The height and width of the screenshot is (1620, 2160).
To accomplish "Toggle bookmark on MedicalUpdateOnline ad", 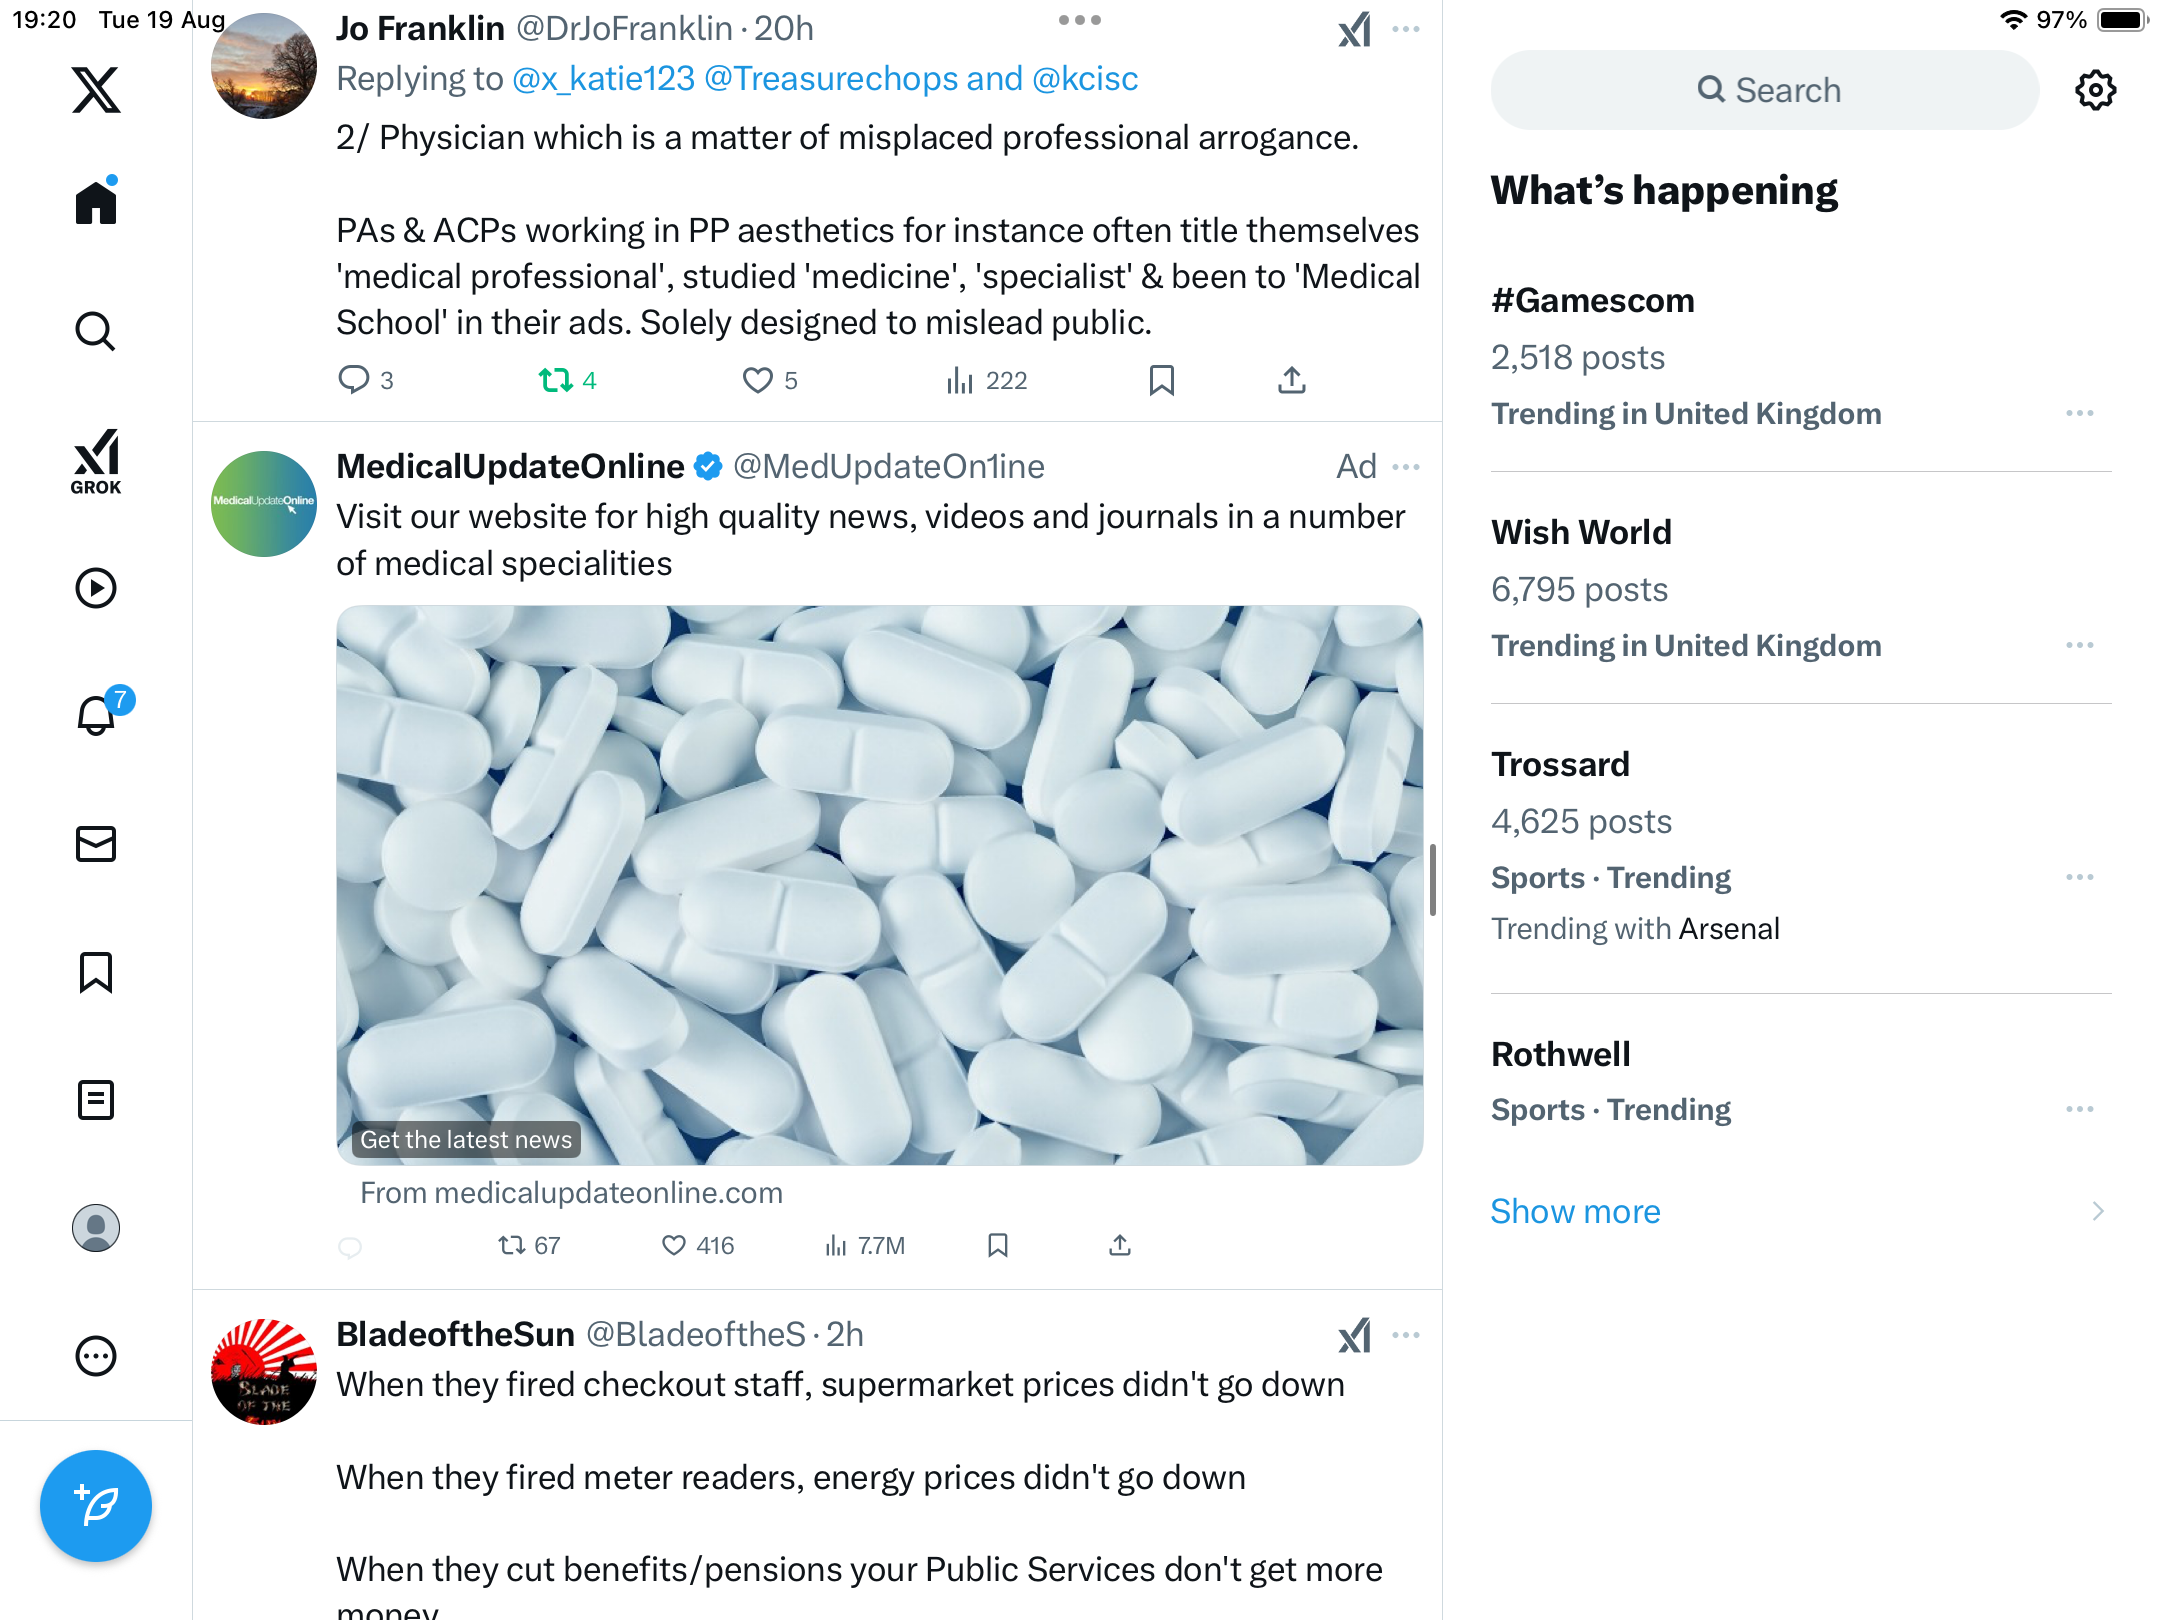I will coord(997,1245).
